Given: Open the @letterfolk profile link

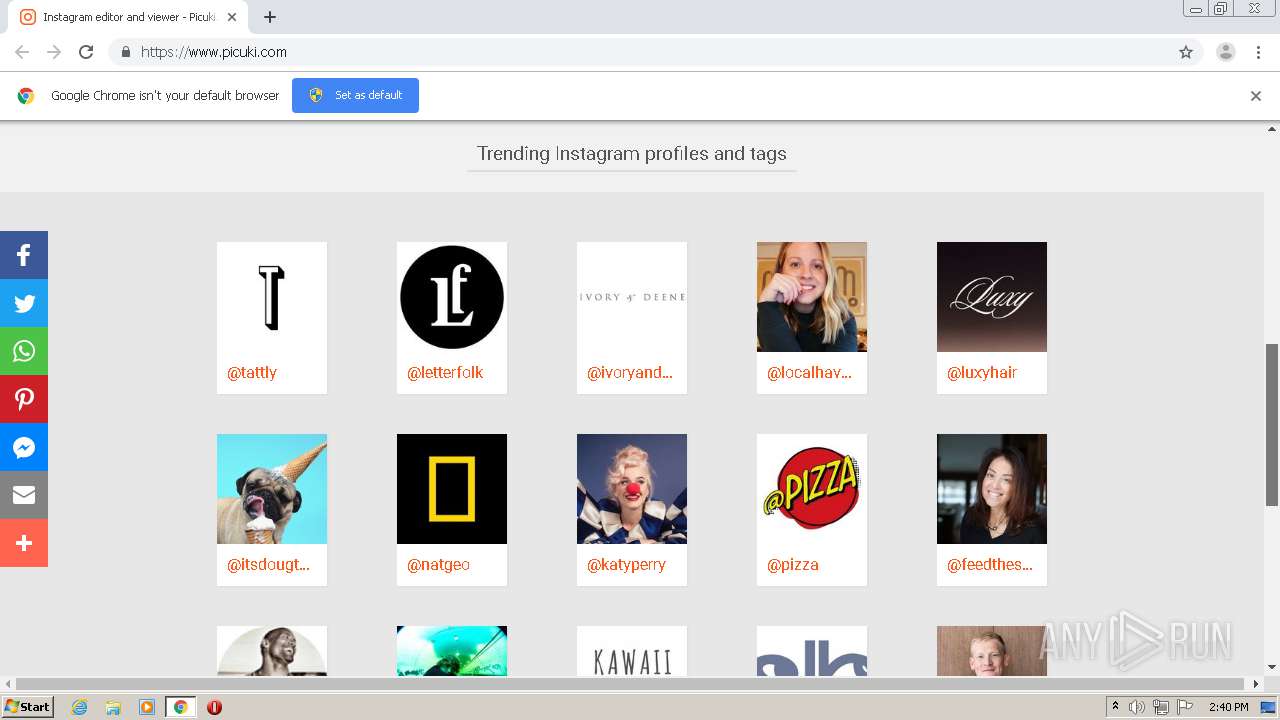Looking at the screenshot, I should (x=445, y=372).
